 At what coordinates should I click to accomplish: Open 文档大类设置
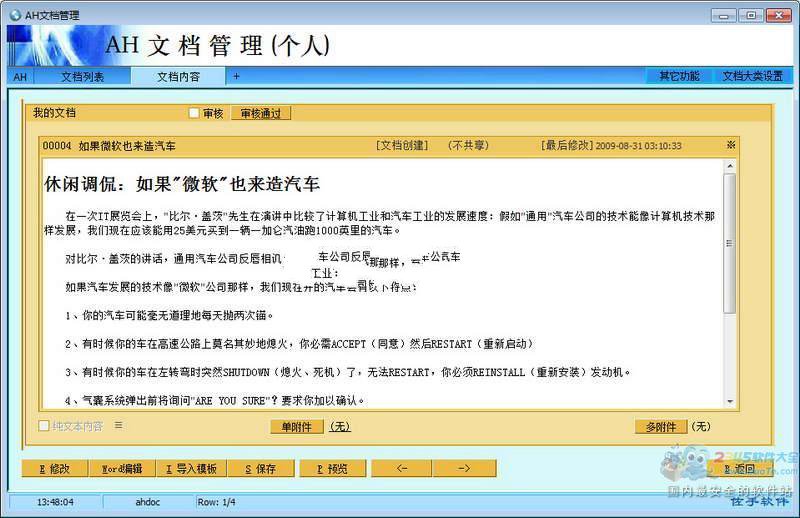click(753, 76)
